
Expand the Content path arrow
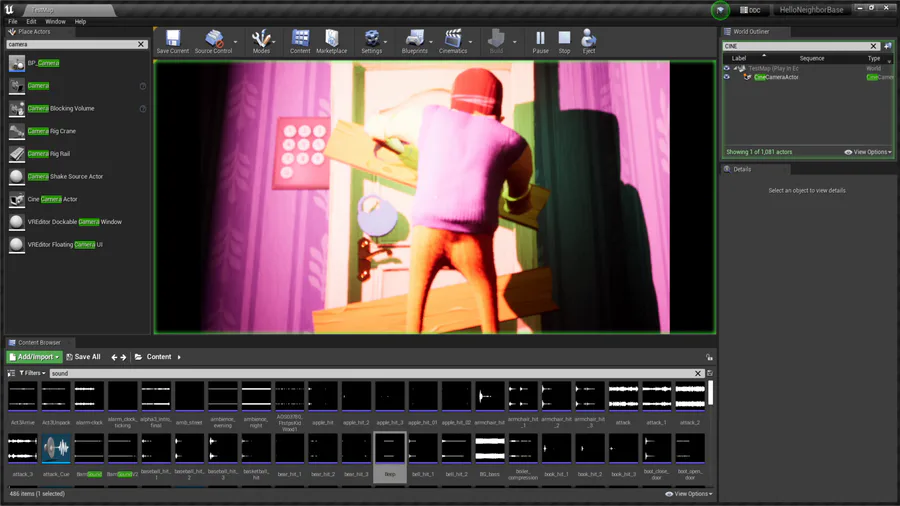[x=179, y=357]
